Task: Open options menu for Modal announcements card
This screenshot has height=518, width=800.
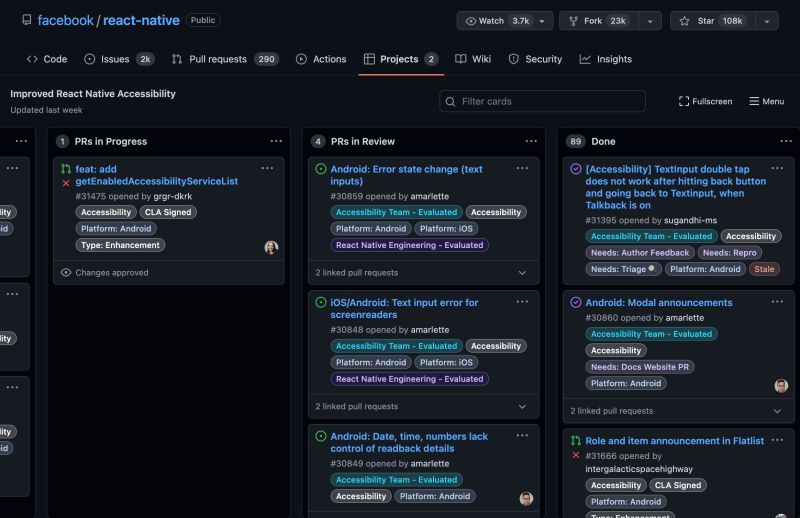Action: (x=778, y=302)
